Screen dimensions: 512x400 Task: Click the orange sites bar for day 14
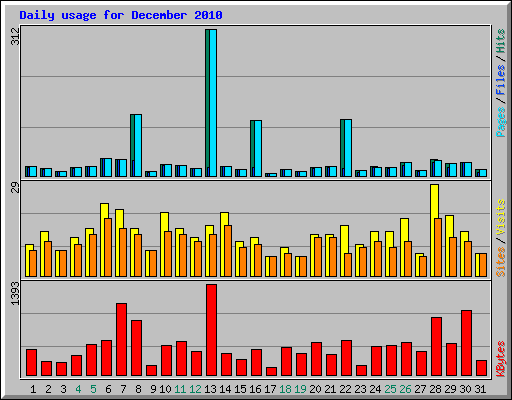point(228,251)
